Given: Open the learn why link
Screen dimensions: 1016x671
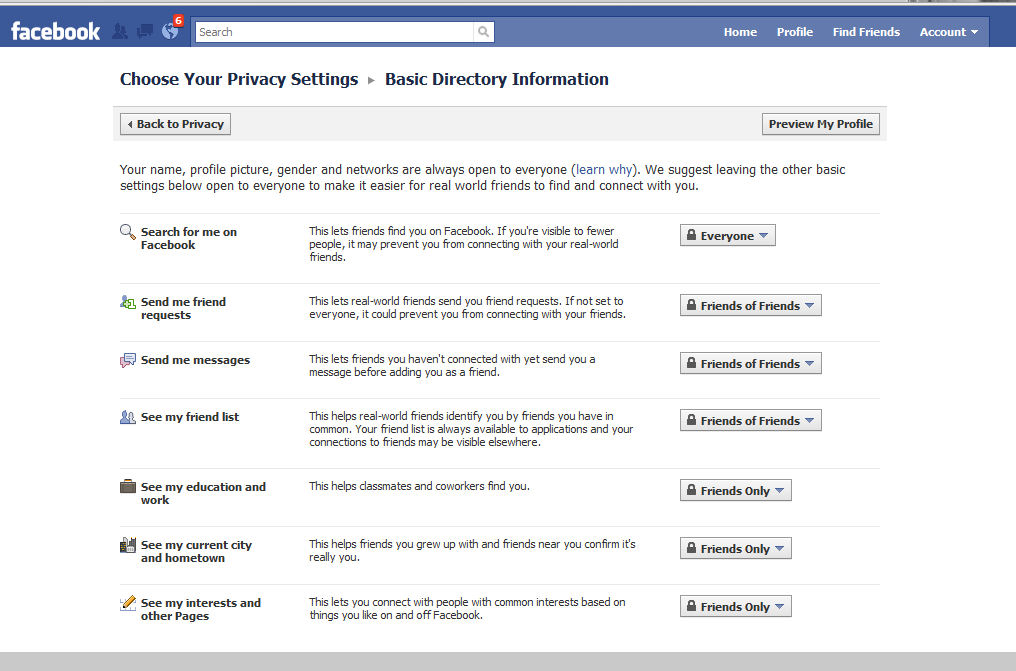Looking at the screenshot, I should pyautogui.click(x=604, y=170).
